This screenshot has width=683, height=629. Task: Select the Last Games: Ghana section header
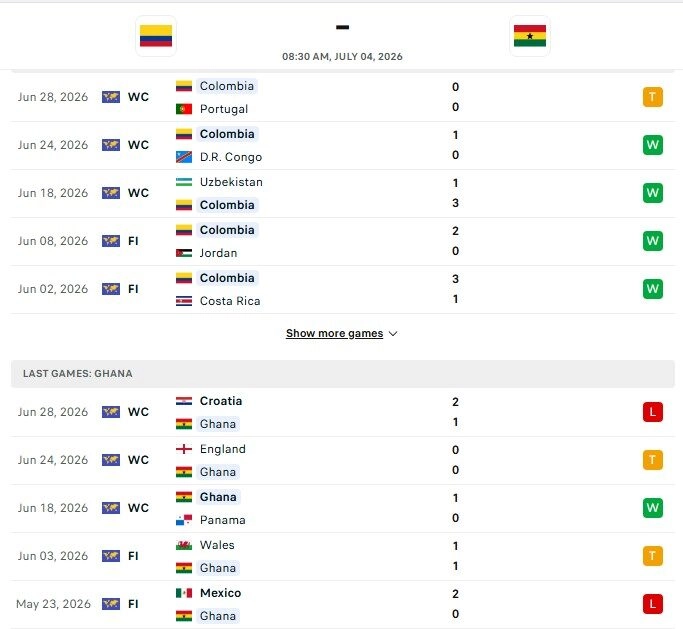[x=343, y=373]
